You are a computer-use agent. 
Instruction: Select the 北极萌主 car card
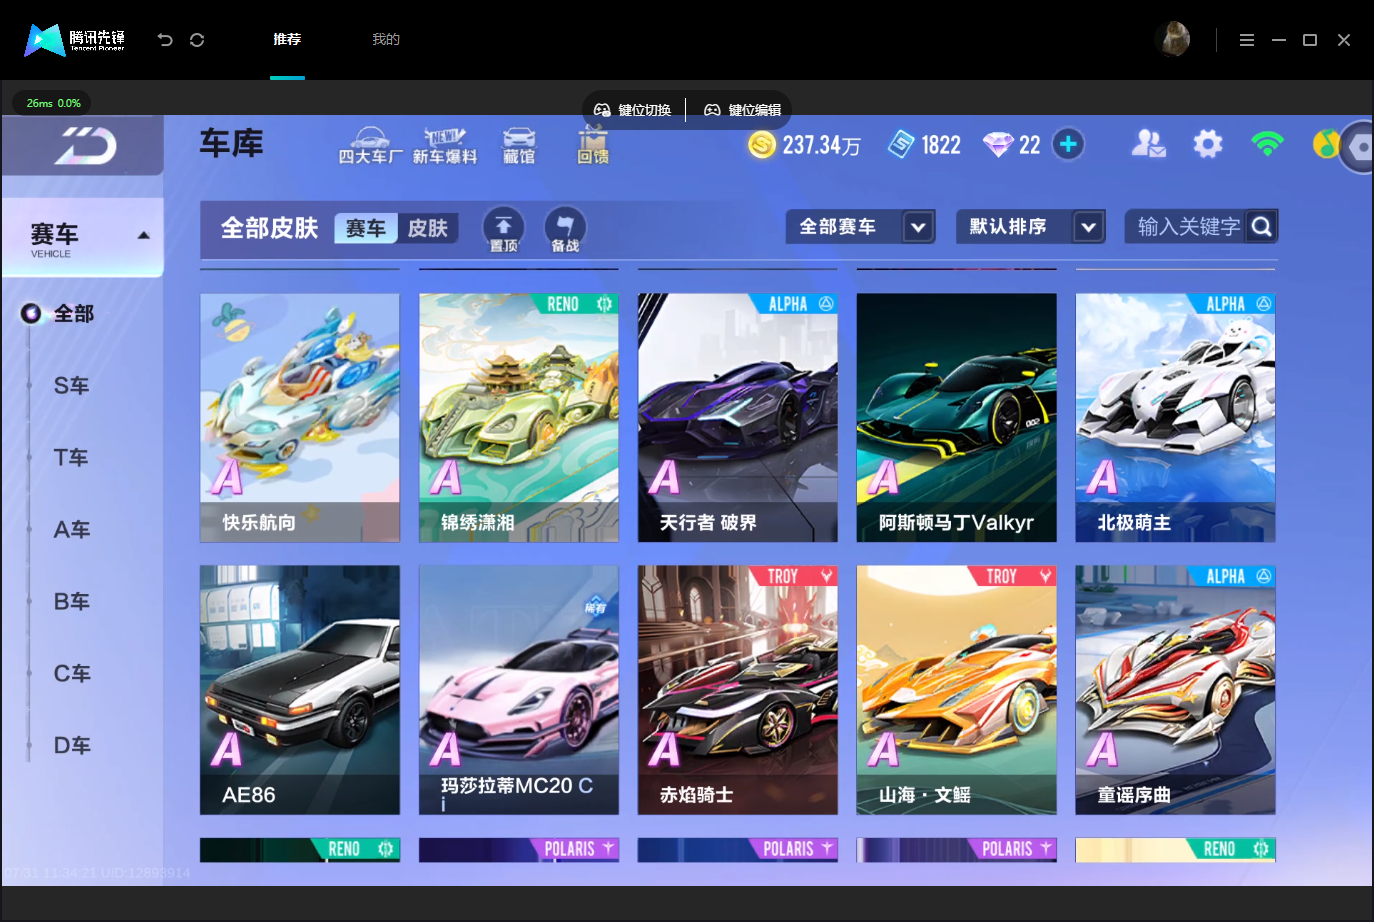[x=1176, y=418]
